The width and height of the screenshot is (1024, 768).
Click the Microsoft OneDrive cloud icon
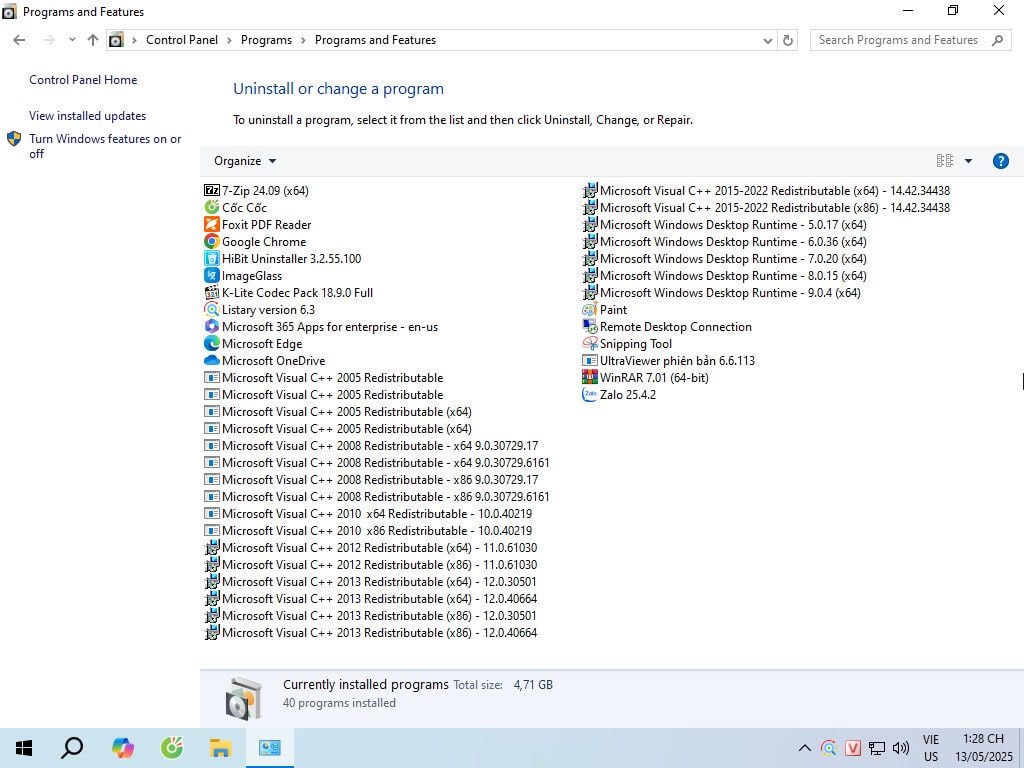pyautogui.click(x=212, y=360)
